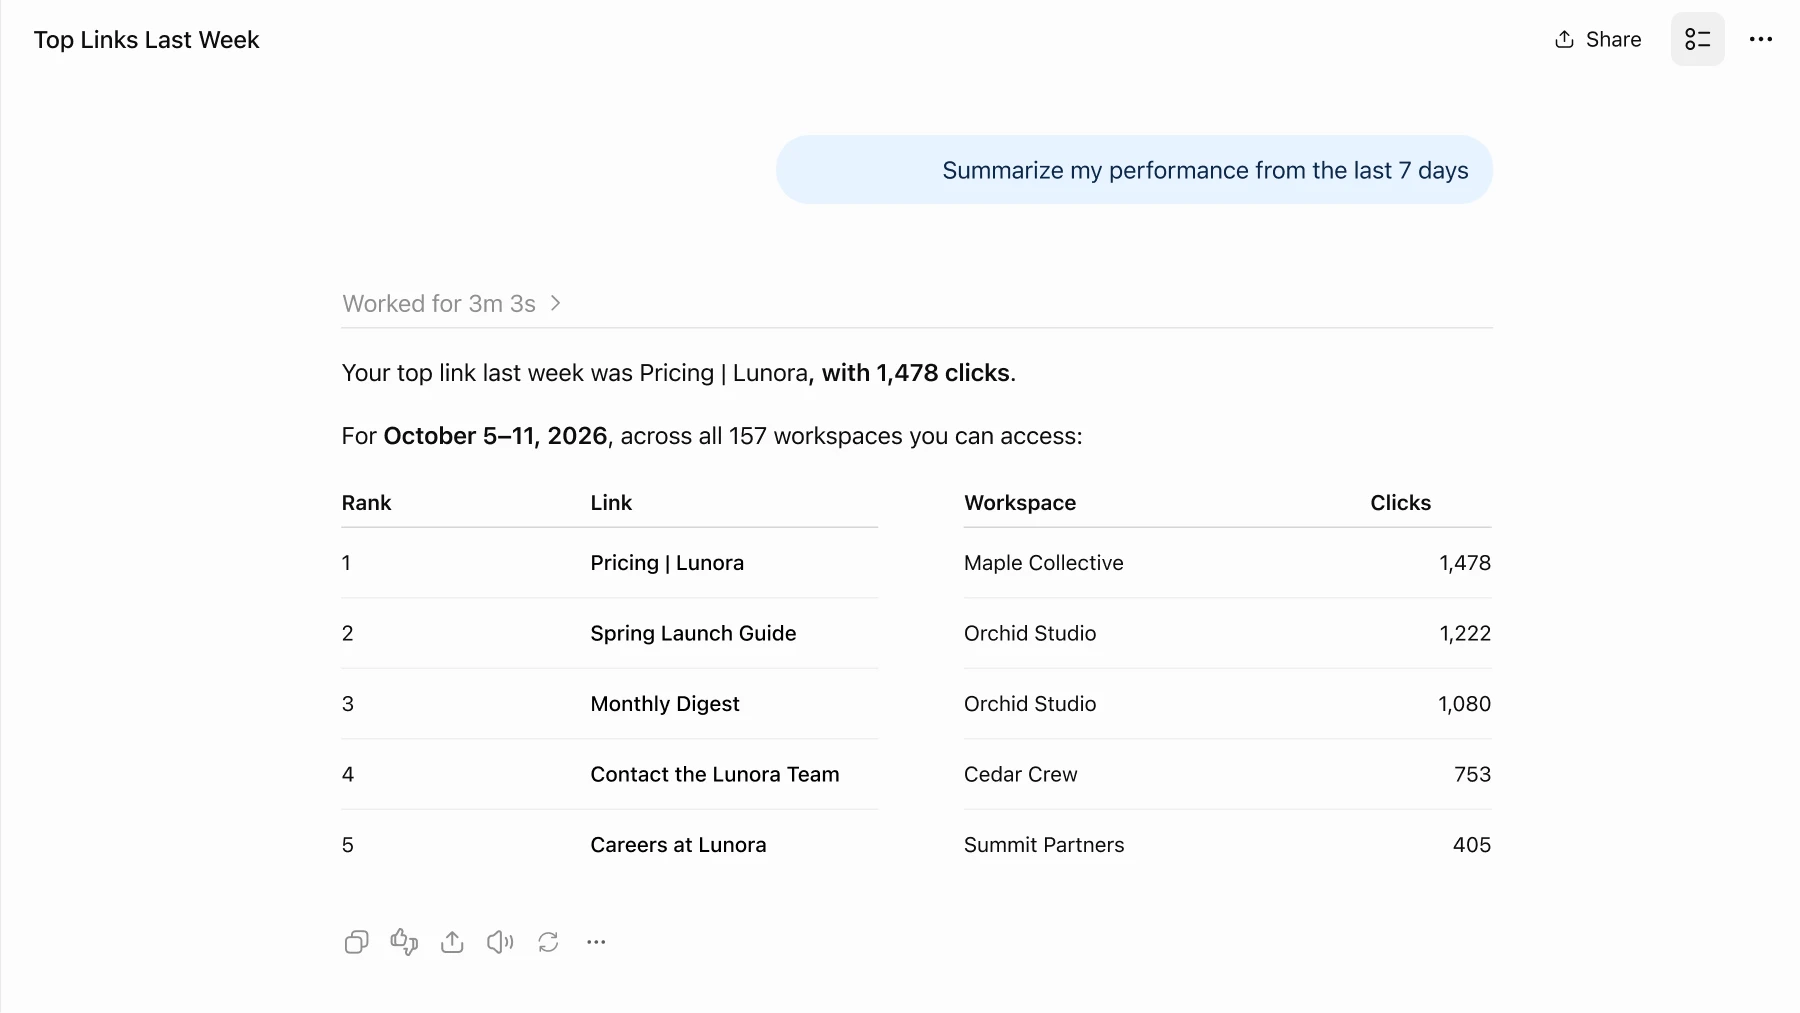Expand the 'Worked for 3m 3s' details
The image size is (1800, 1013).
click(x=451, y=304)
